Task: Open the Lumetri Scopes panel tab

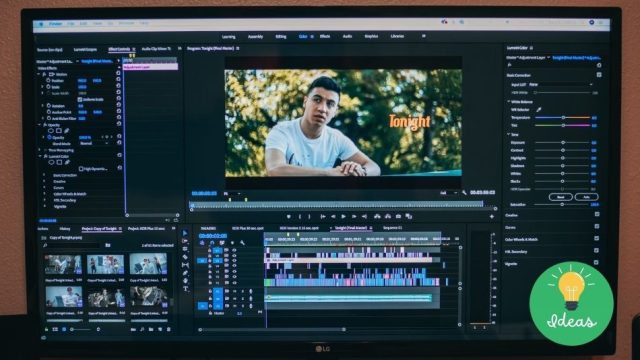Action: click(85, 49)
